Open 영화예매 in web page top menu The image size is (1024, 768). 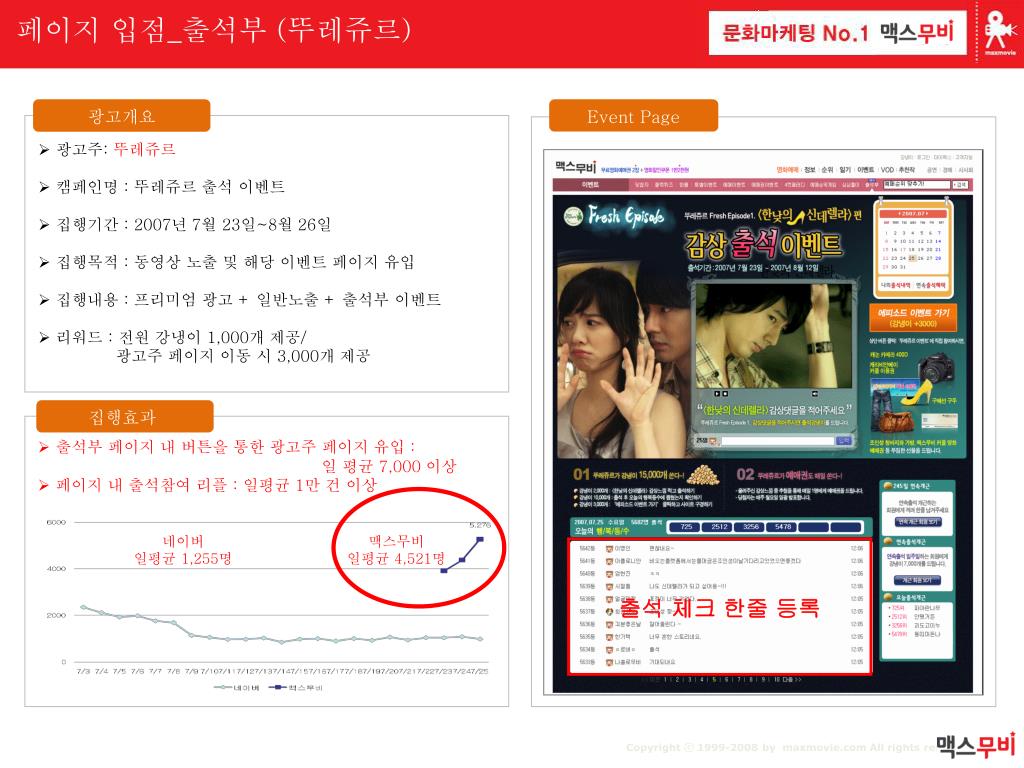click(787, 170)
